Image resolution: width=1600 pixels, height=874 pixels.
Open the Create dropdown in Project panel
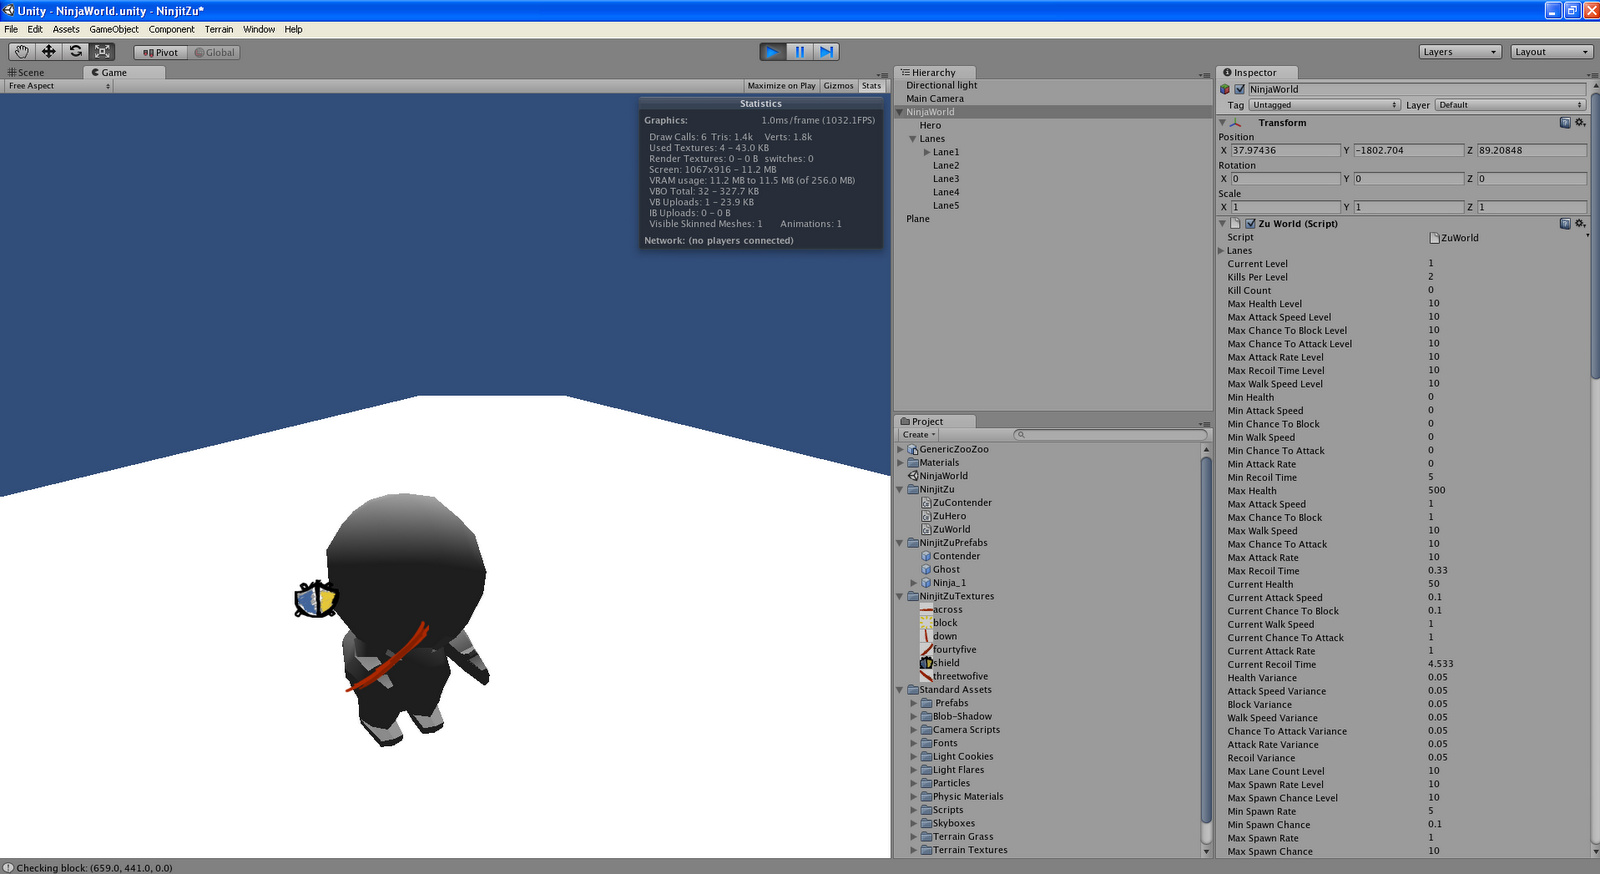[x=919, y=435]
